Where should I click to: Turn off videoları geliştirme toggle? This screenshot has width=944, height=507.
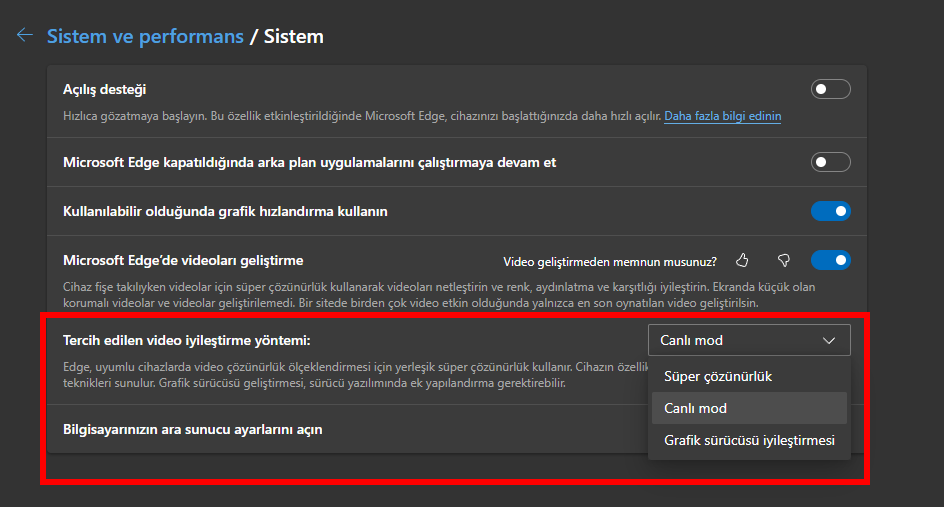[830, 260]
